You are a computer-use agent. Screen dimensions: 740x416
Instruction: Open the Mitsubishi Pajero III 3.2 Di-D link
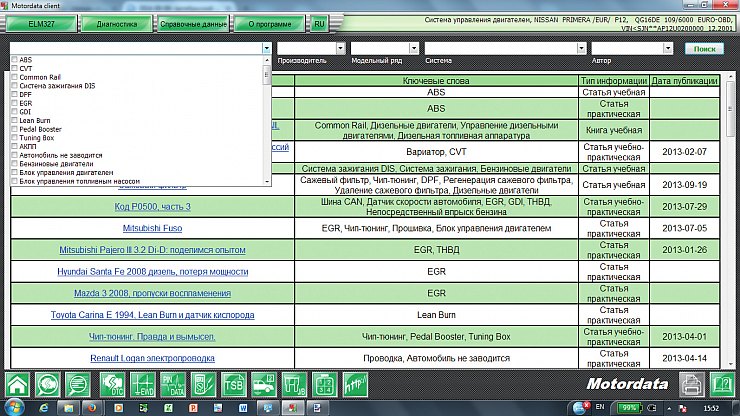point(152,250)
